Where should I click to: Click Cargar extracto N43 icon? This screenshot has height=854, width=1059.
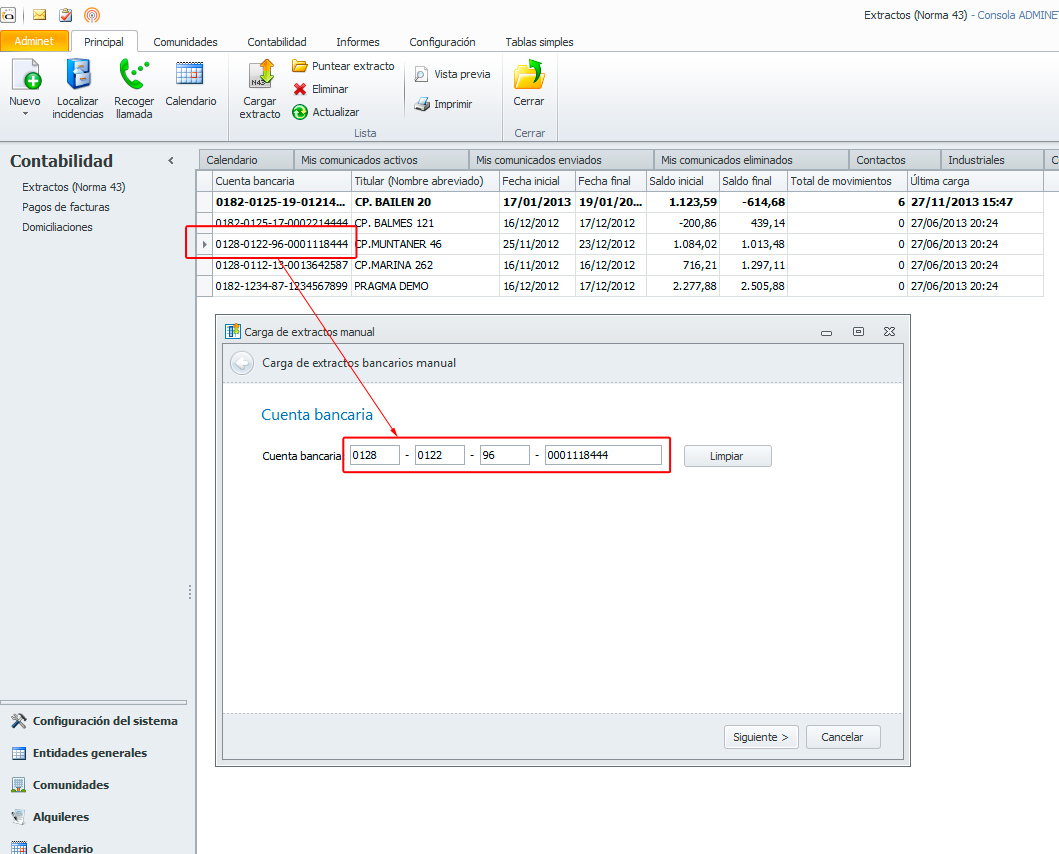point(260,76)
